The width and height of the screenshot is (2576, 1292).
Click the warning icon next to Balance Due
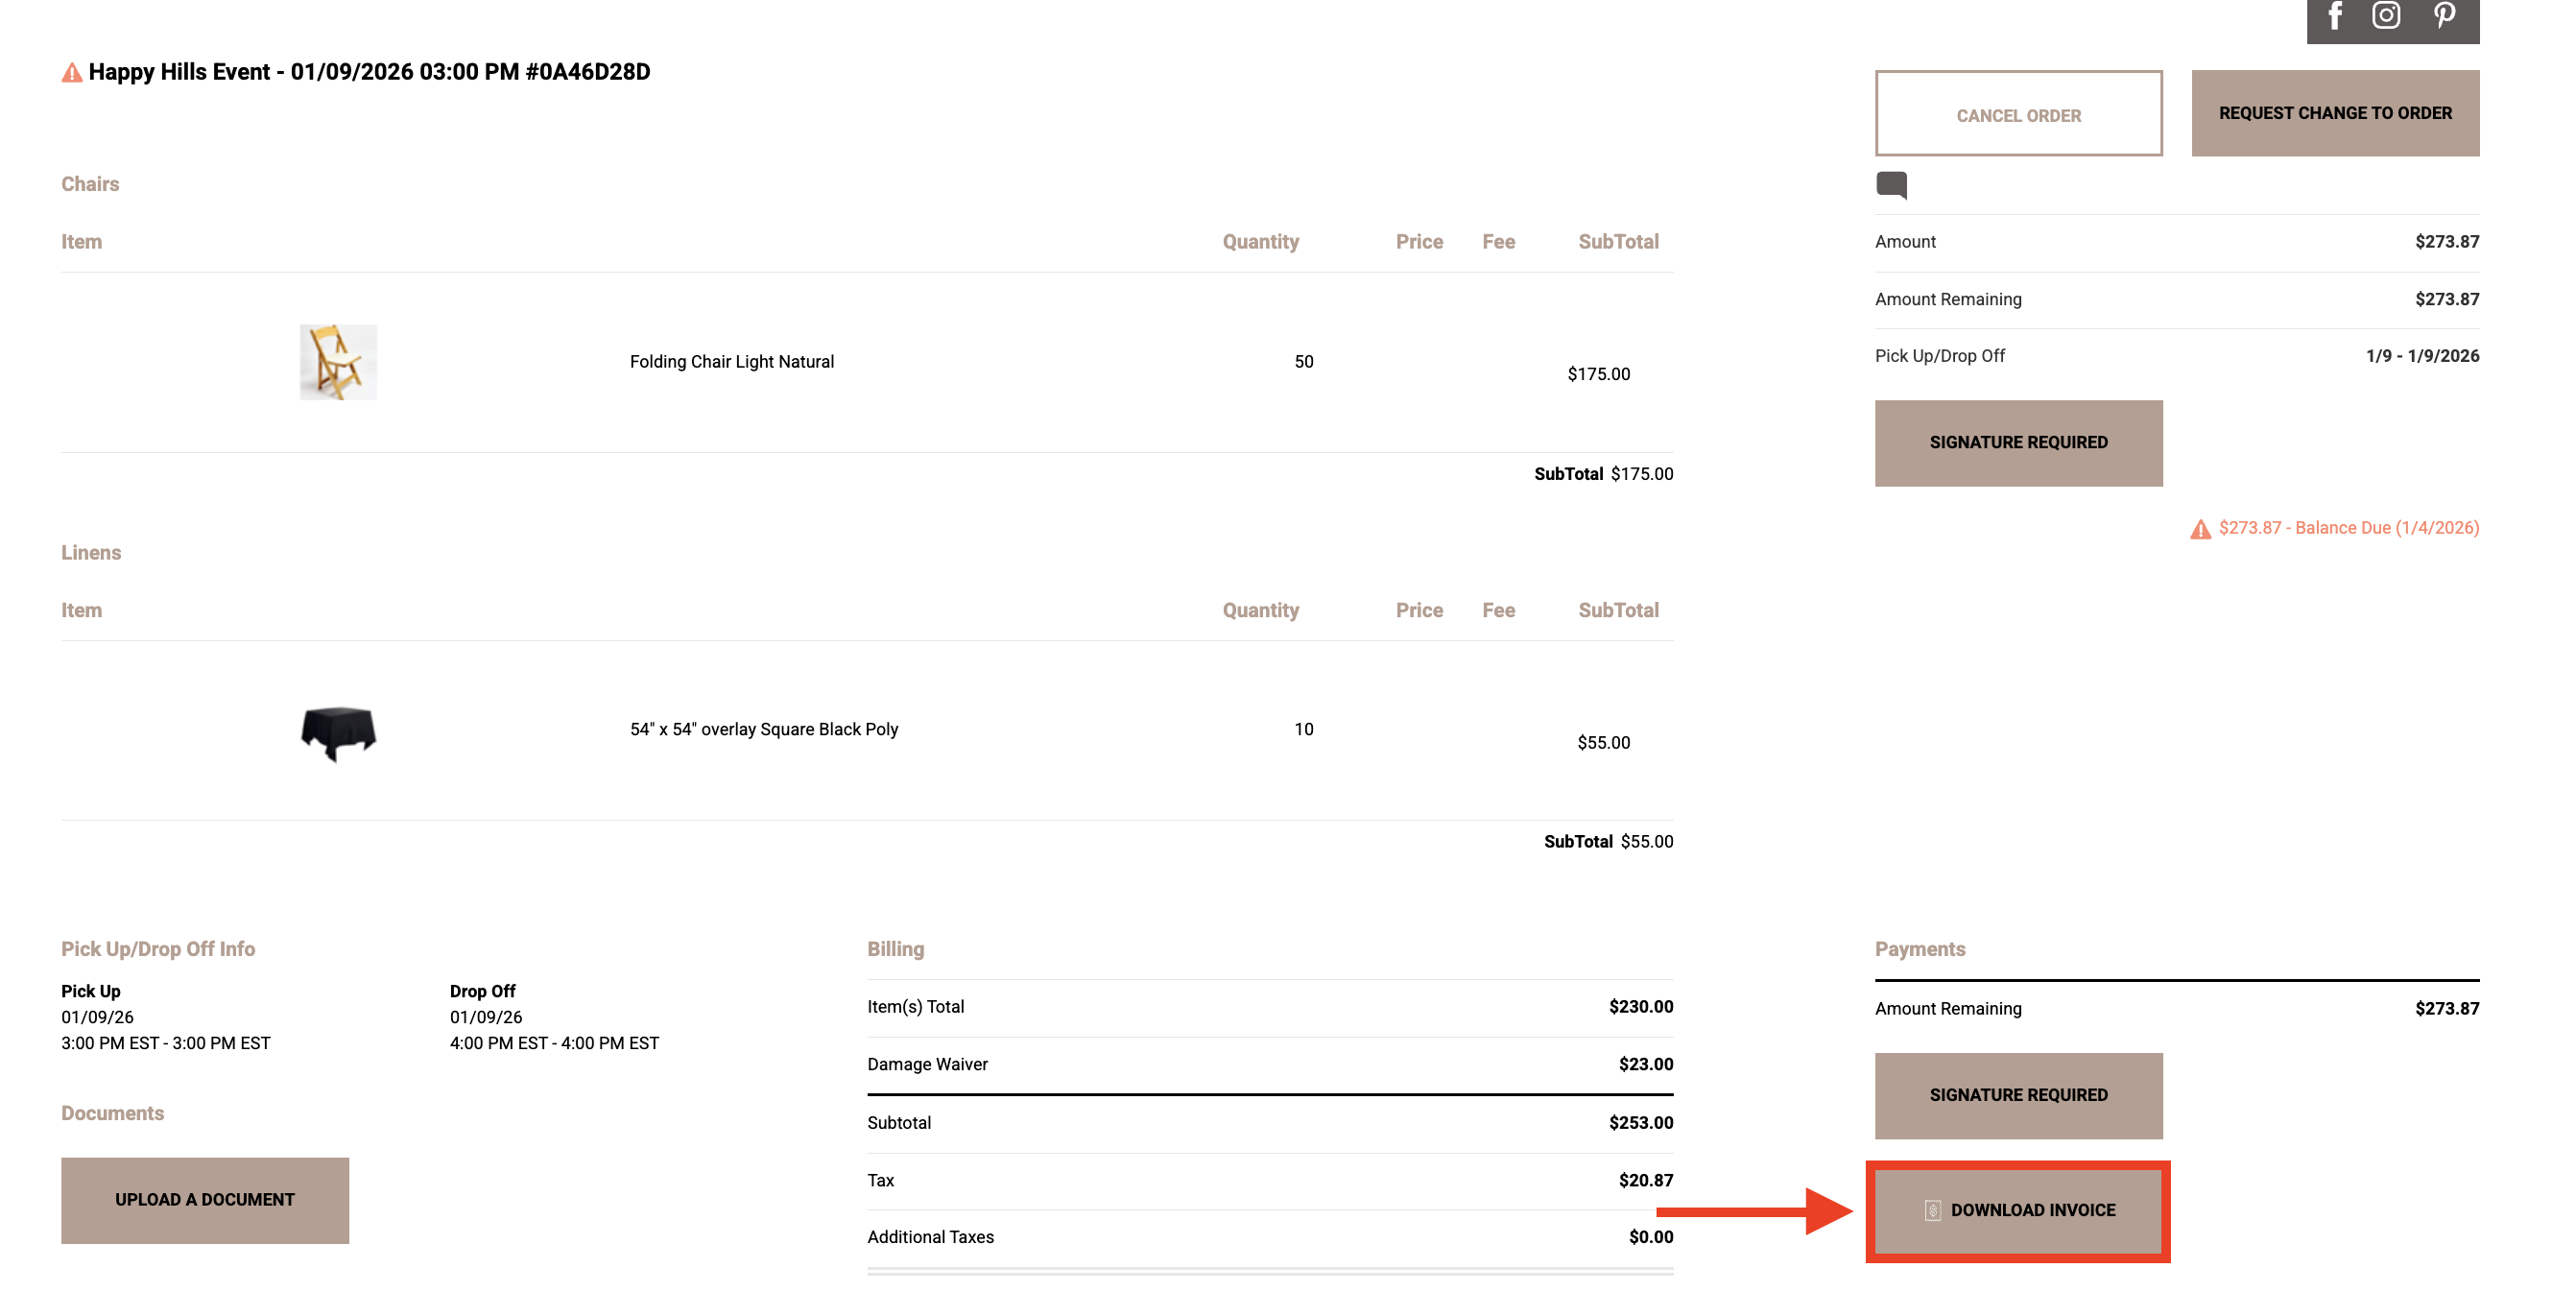tap(2200, 529)
